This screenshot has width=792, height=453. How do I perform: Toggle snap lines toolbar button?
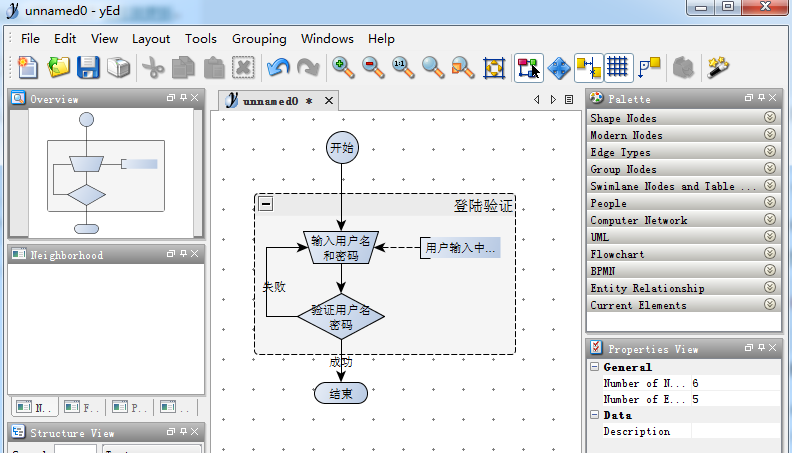[589, 68]
